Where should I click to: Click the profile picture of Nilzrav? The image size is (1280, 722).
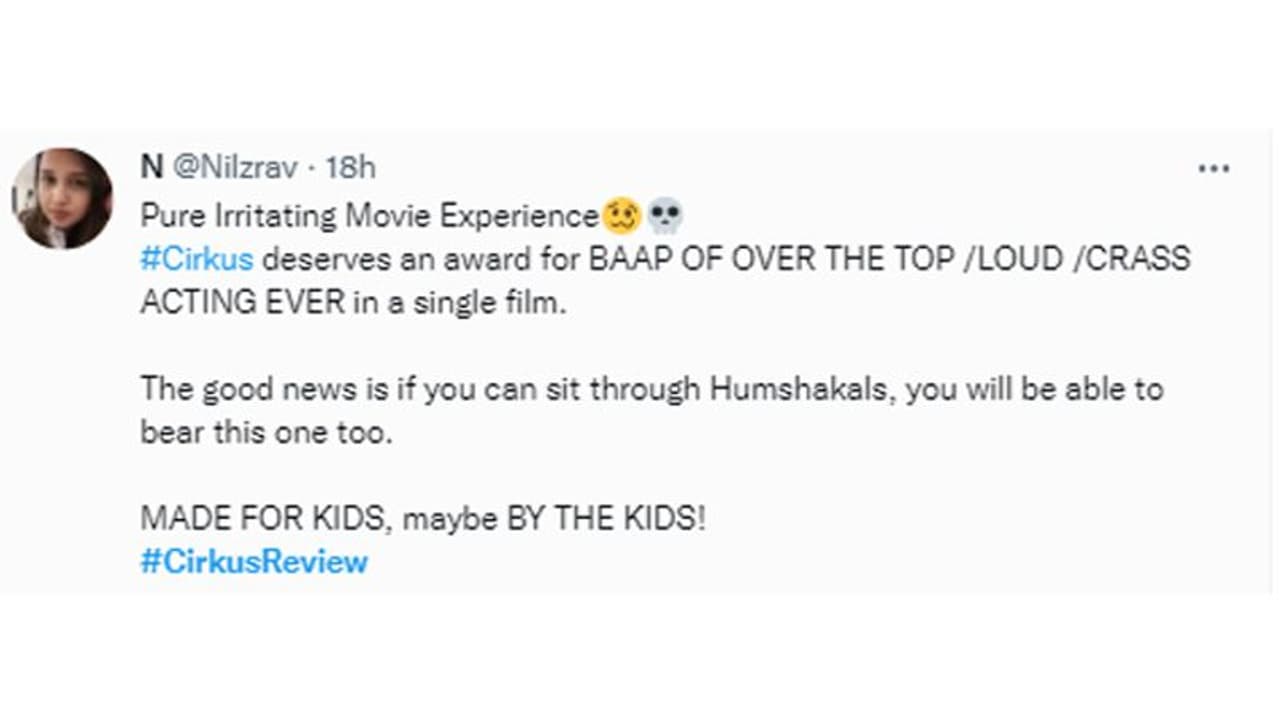[x=62, y=198]
